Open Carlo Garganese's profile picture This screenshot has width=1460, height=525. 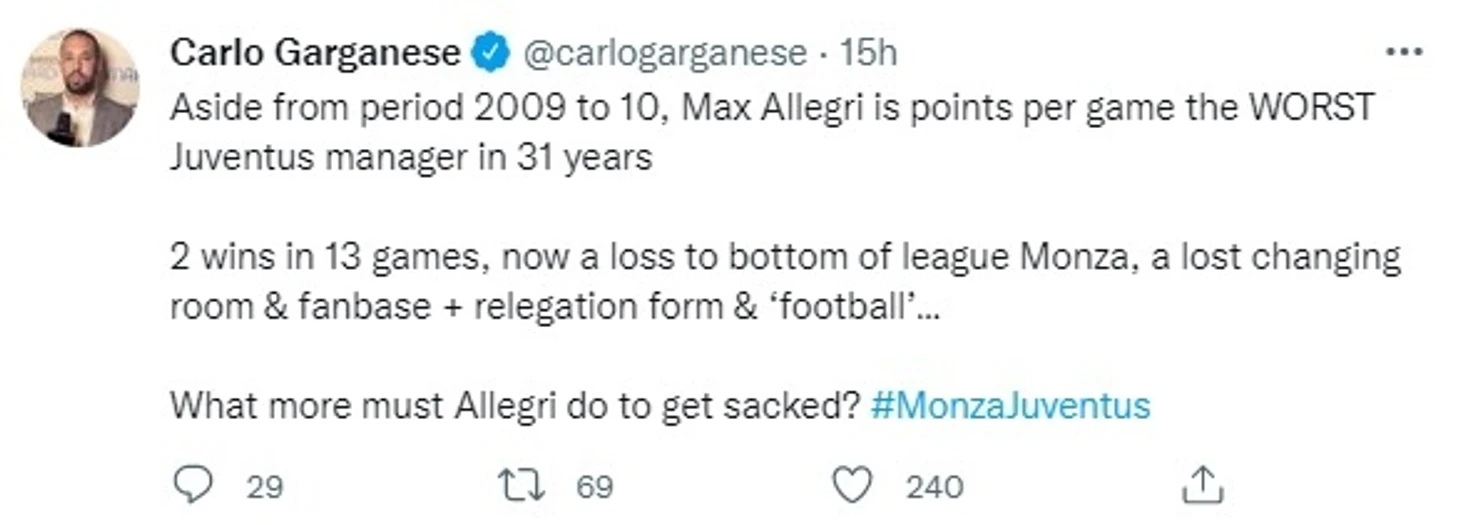79,87
